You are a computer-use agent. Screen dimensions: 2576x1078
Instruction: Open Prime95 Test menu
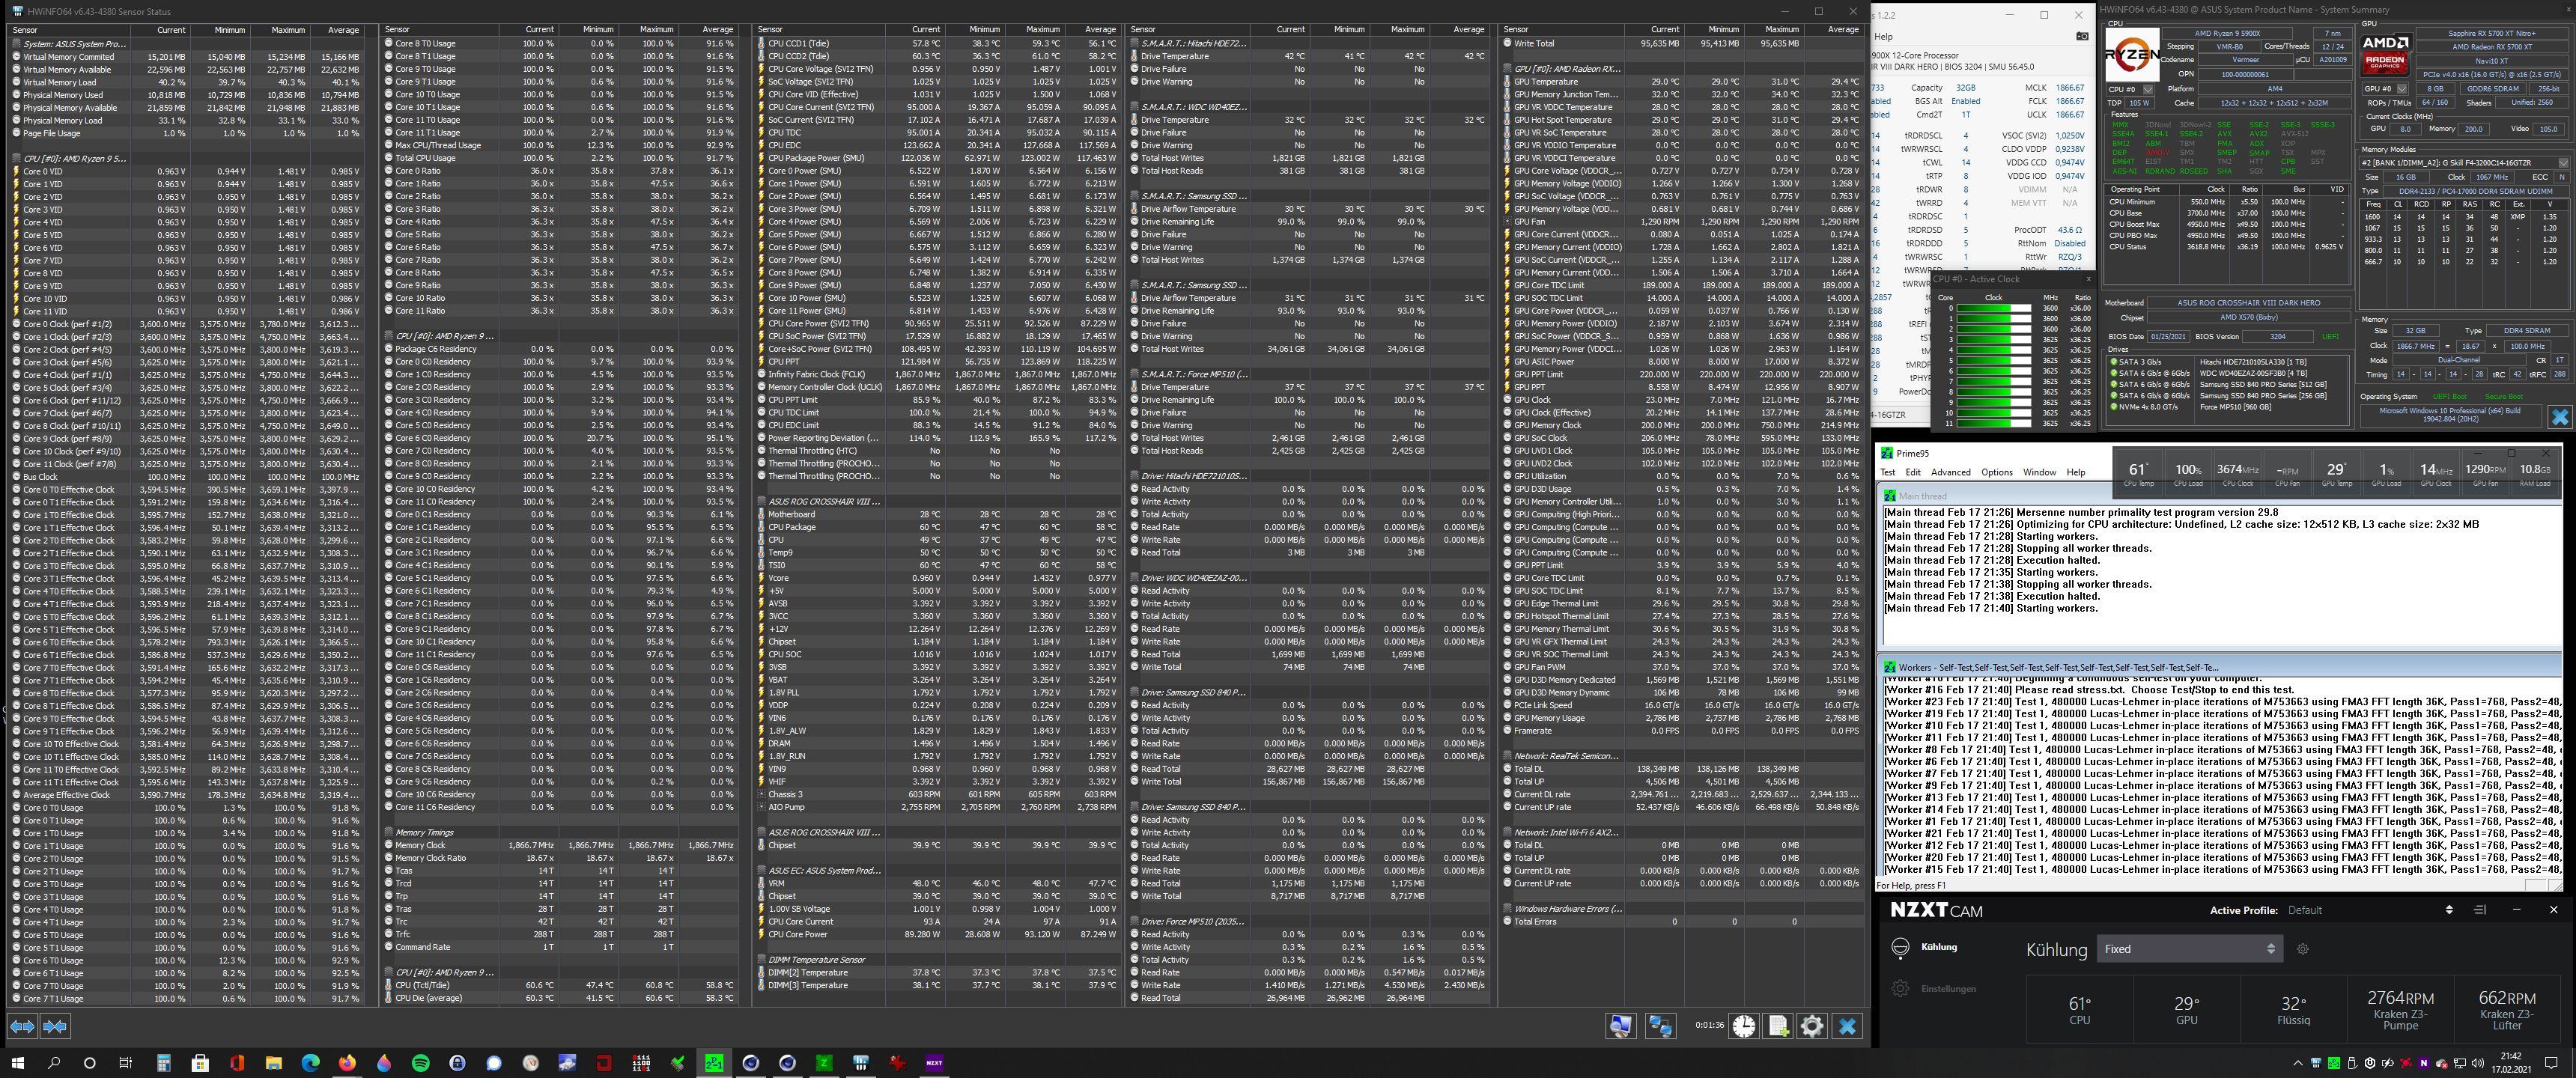pos(1888,472)
